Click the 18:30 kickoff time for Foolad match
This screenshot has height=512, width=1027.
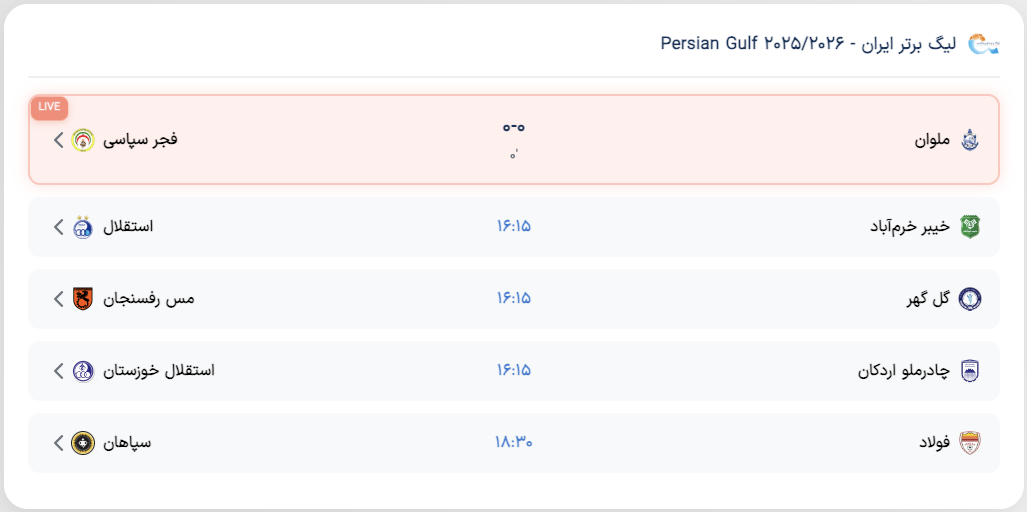tap(513, 442)
